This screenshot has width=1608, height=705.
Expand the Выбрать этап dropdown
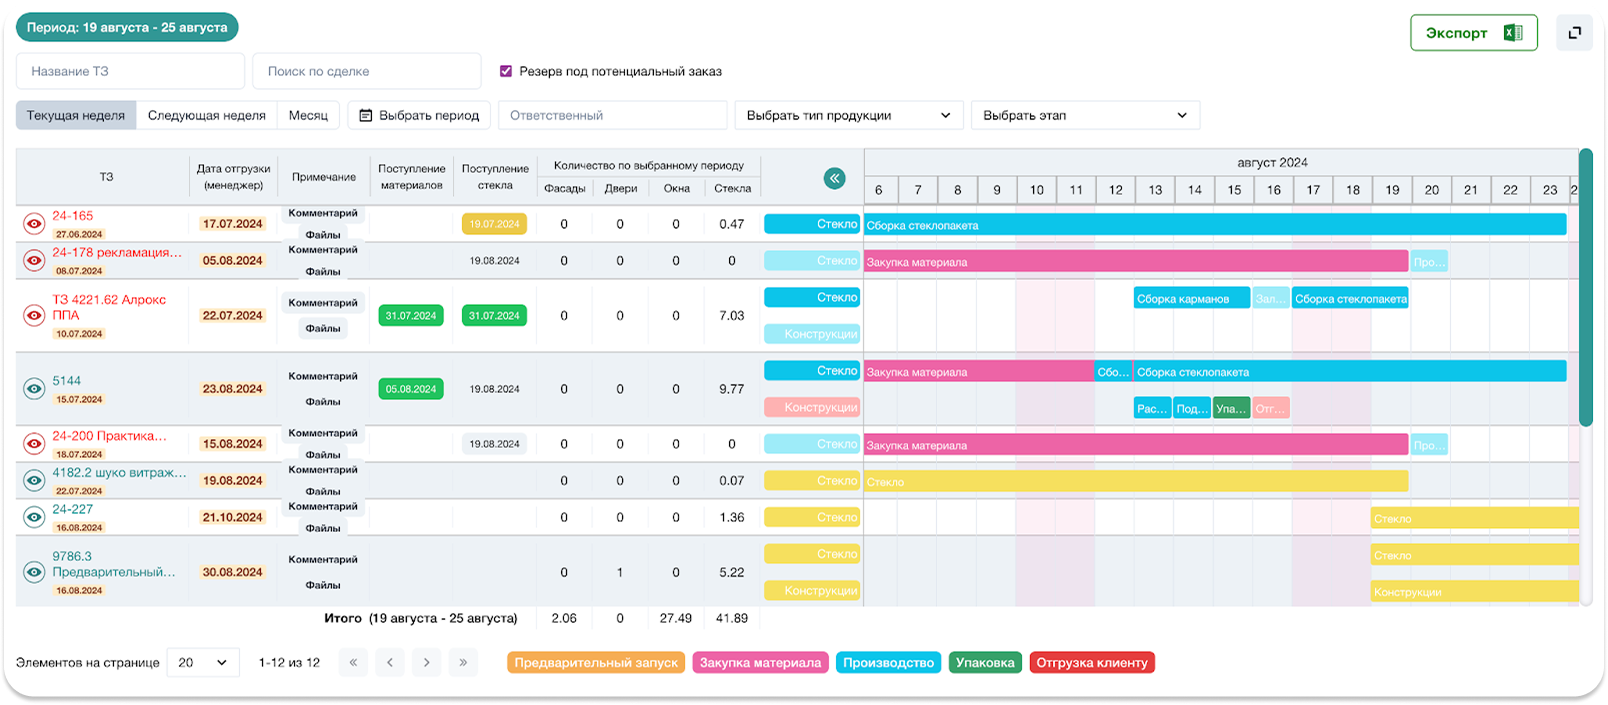pyautogui.click(x=1084, y=116)
